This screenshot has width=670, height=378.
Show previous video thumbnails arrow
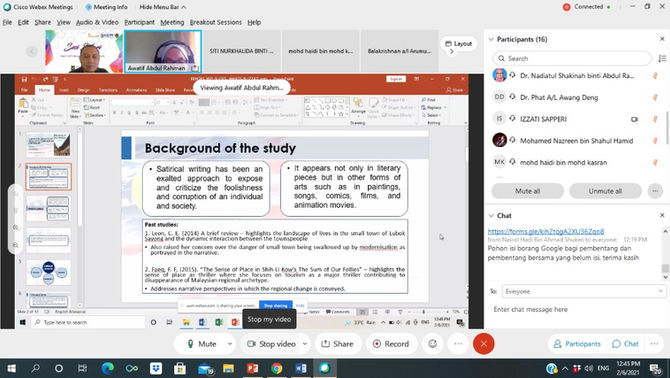[32, 51]
